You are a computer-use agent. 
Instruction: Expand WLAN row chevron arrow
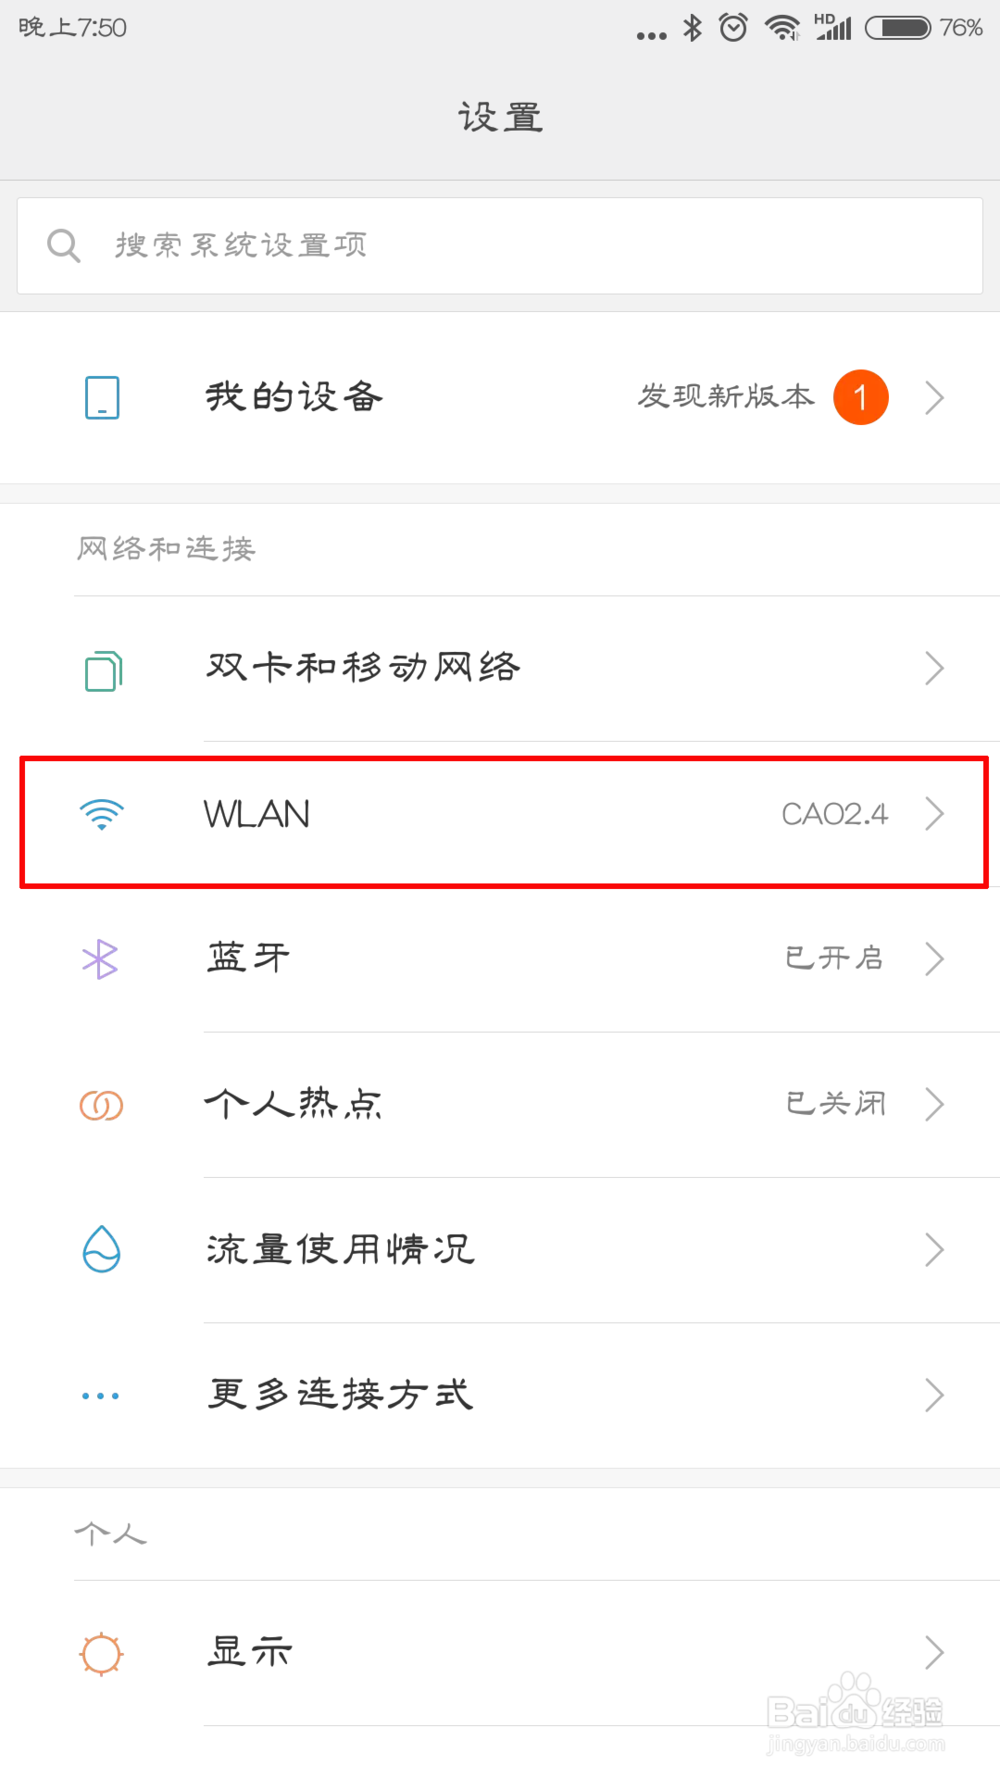pyautogui.click(x=934, y=814)
